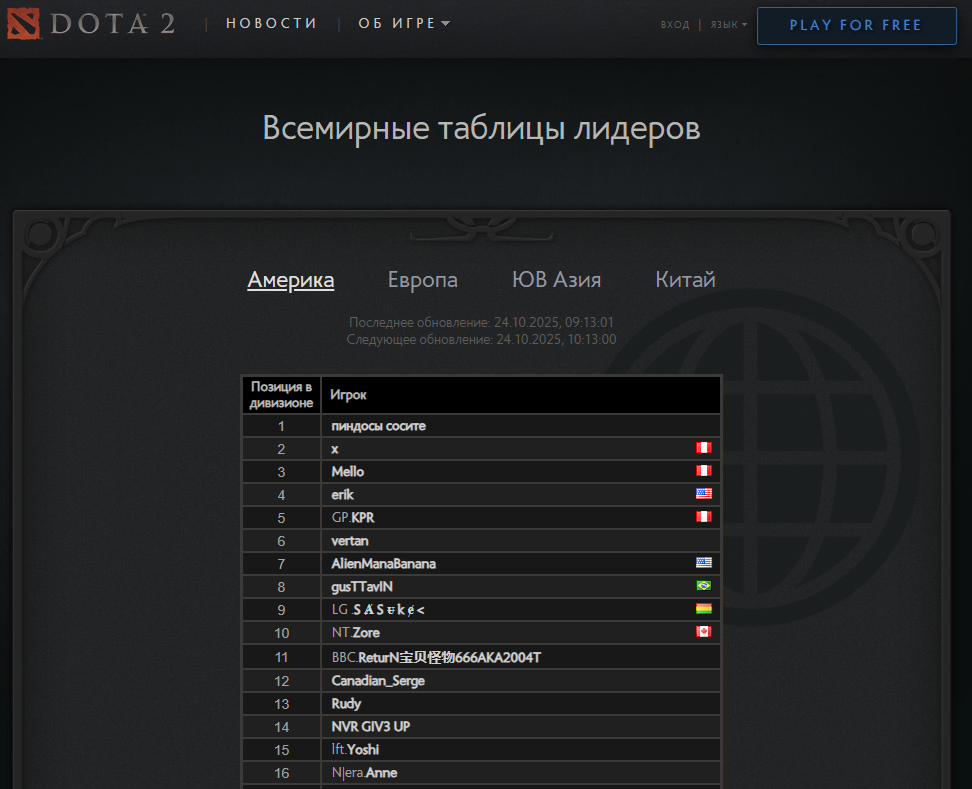
Task: Click the Peru flag in GP.KPR's row
Action: point(703,517)
